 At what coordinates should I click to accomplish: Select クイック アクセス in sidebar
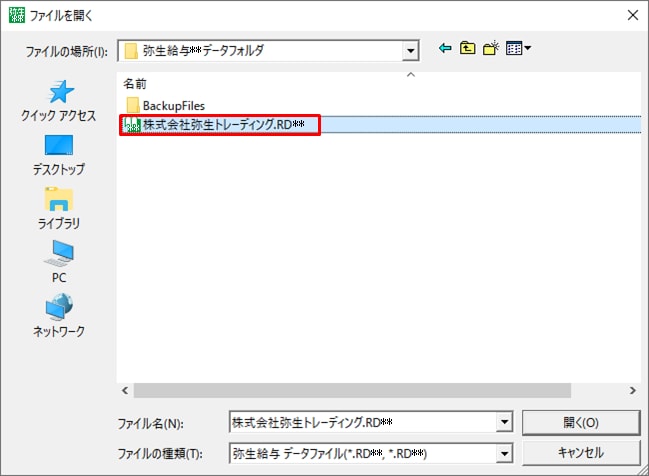[x=59, y=101]
